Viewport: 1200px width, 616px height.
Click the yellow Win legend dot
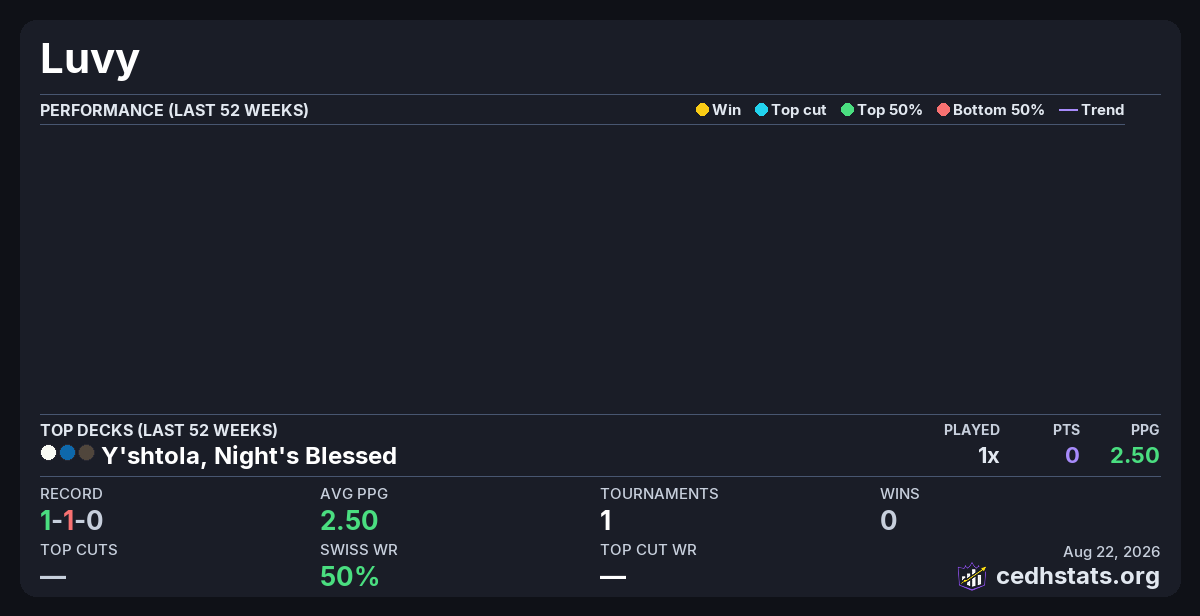pos(702,110)
